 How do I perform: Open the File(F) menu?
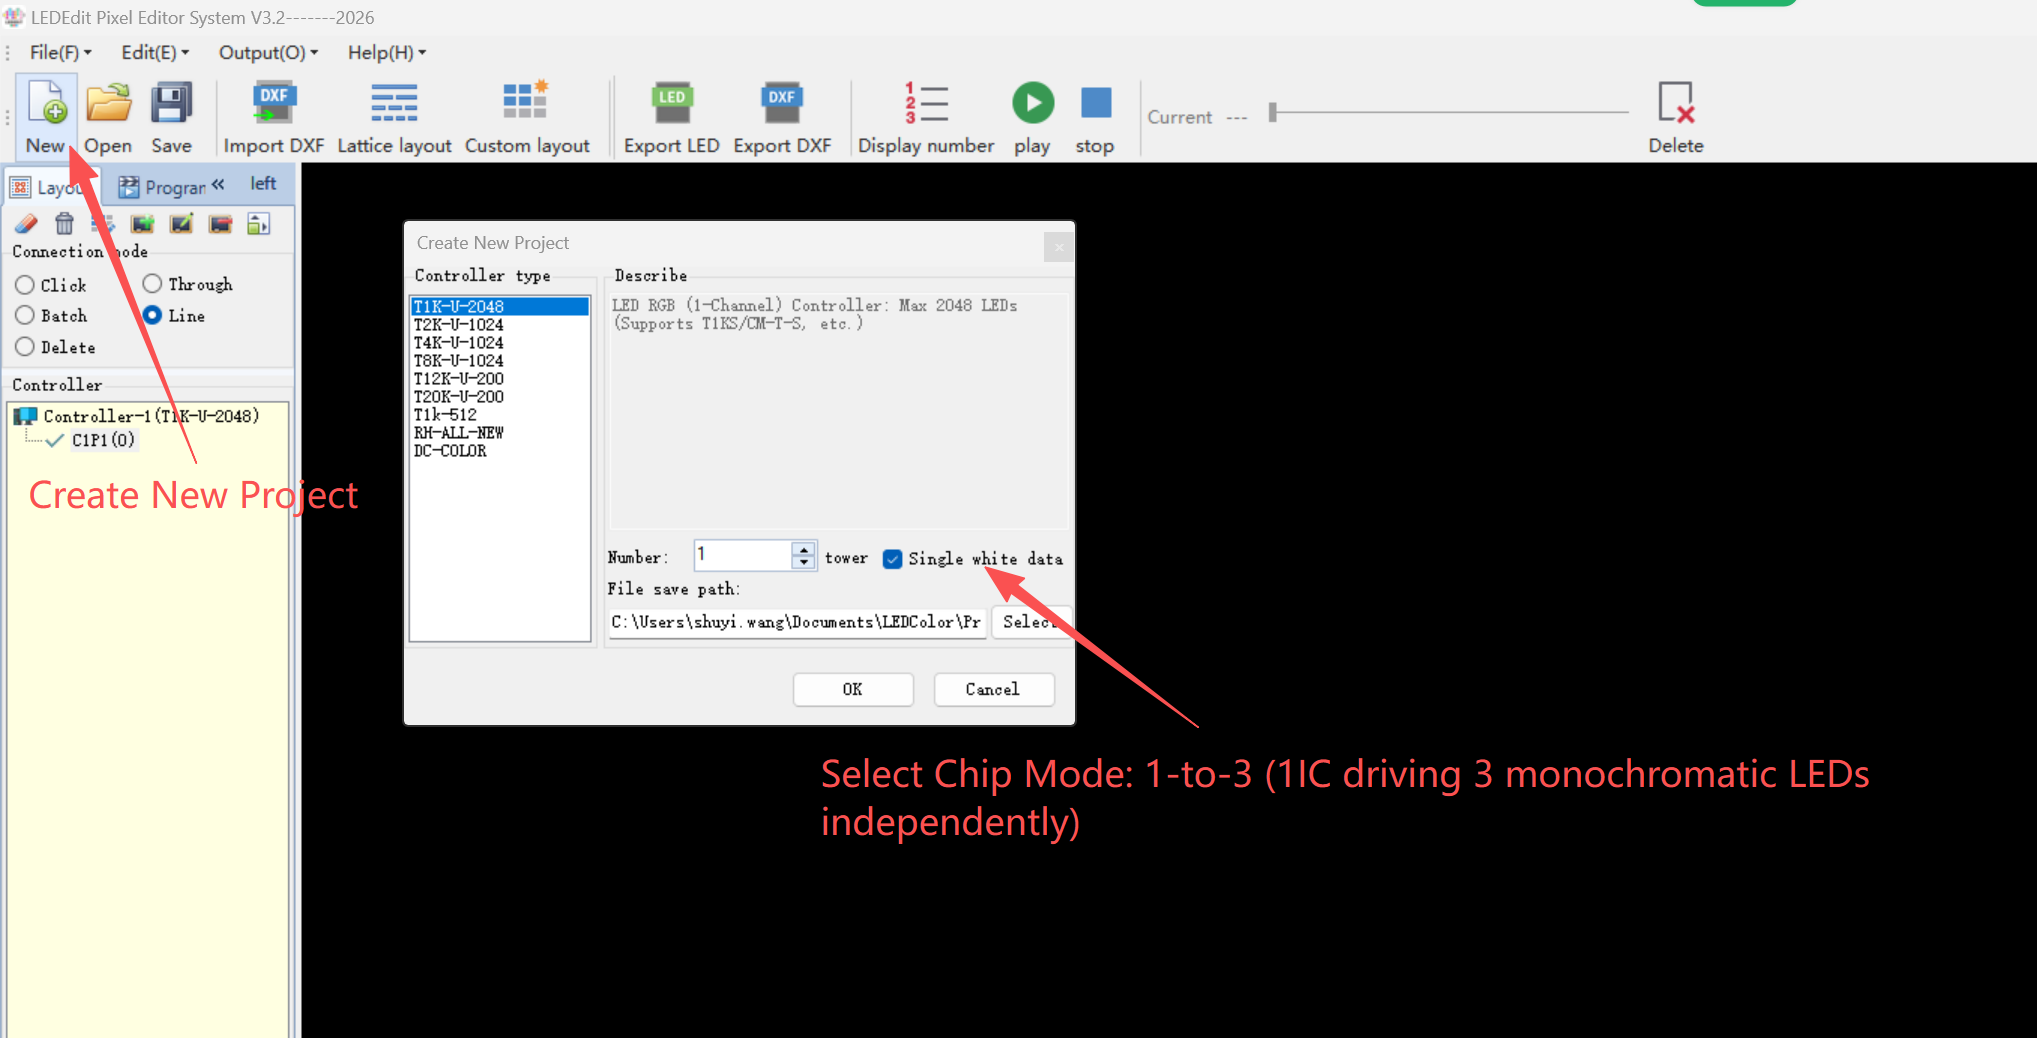(60, 53)
